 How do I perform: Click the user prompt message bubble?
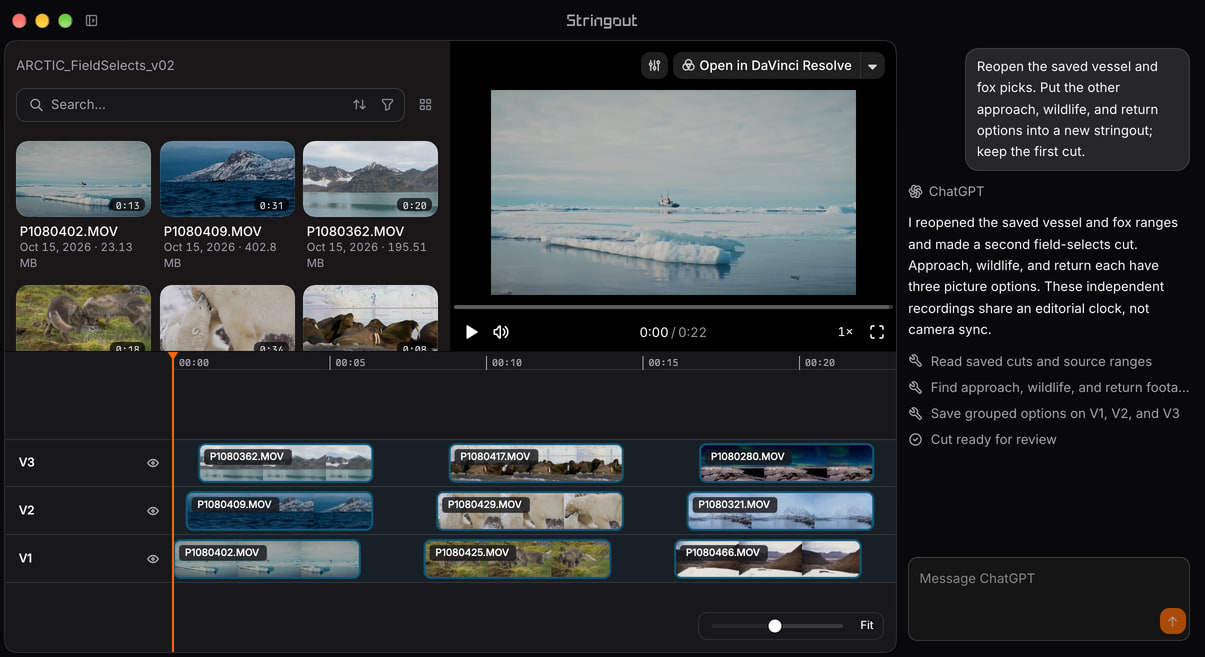(x=1078, y=109)
